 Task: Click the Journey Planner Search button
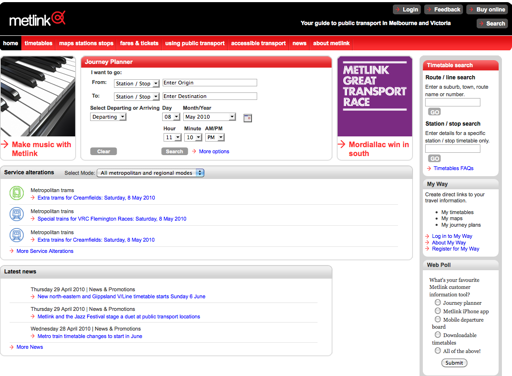click(174, 151)
